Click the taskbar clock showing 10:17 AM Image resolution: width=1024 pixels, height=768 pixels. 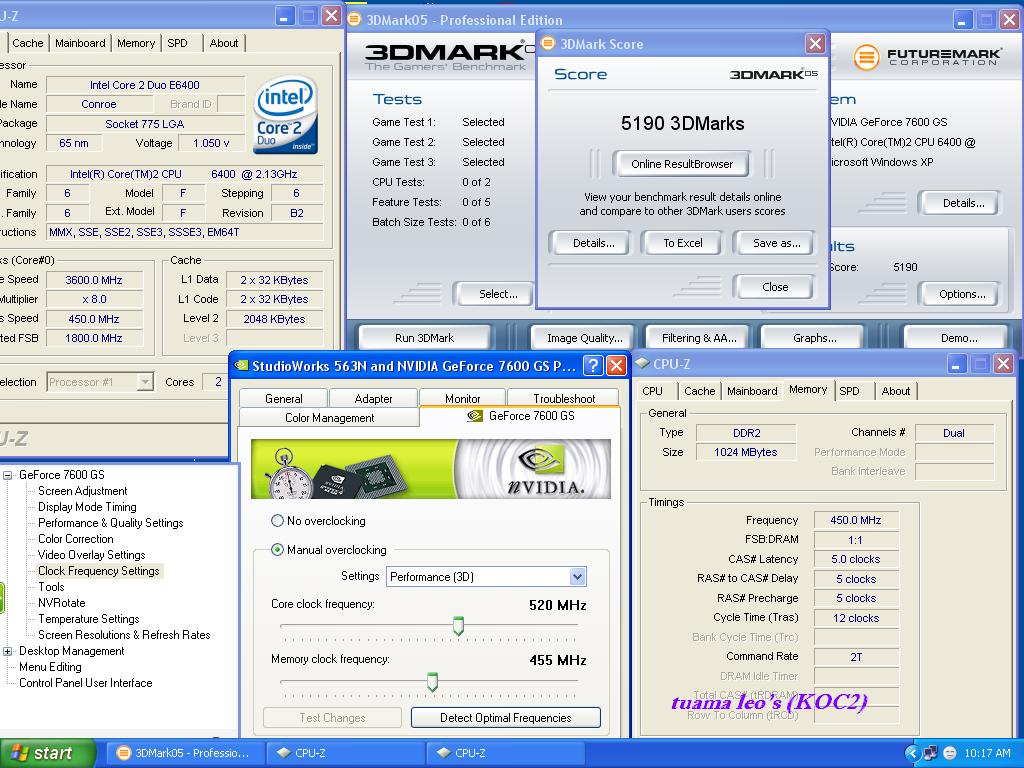coord(987,753)
